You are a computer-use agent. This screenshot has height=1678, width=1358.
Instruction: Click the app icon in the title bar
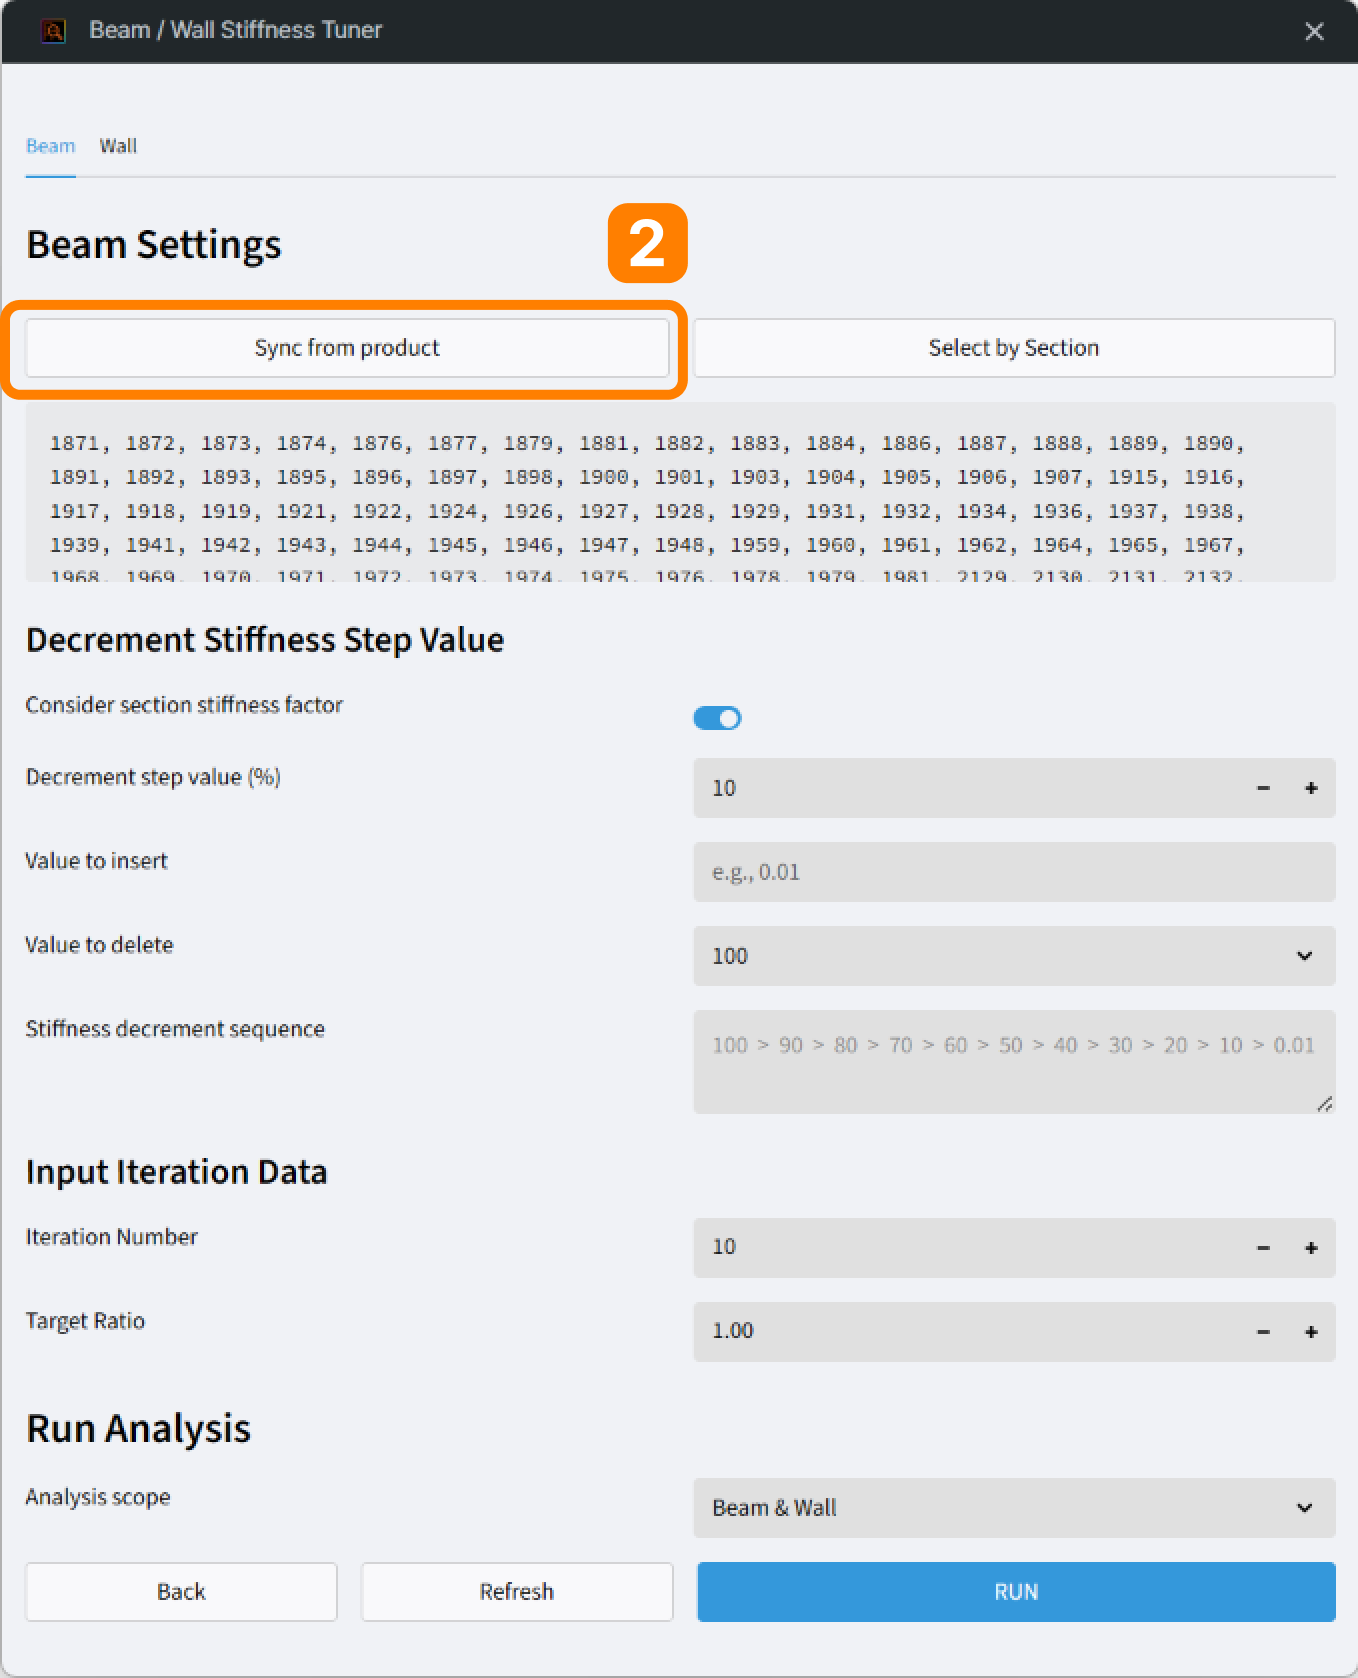pos(53,31)
